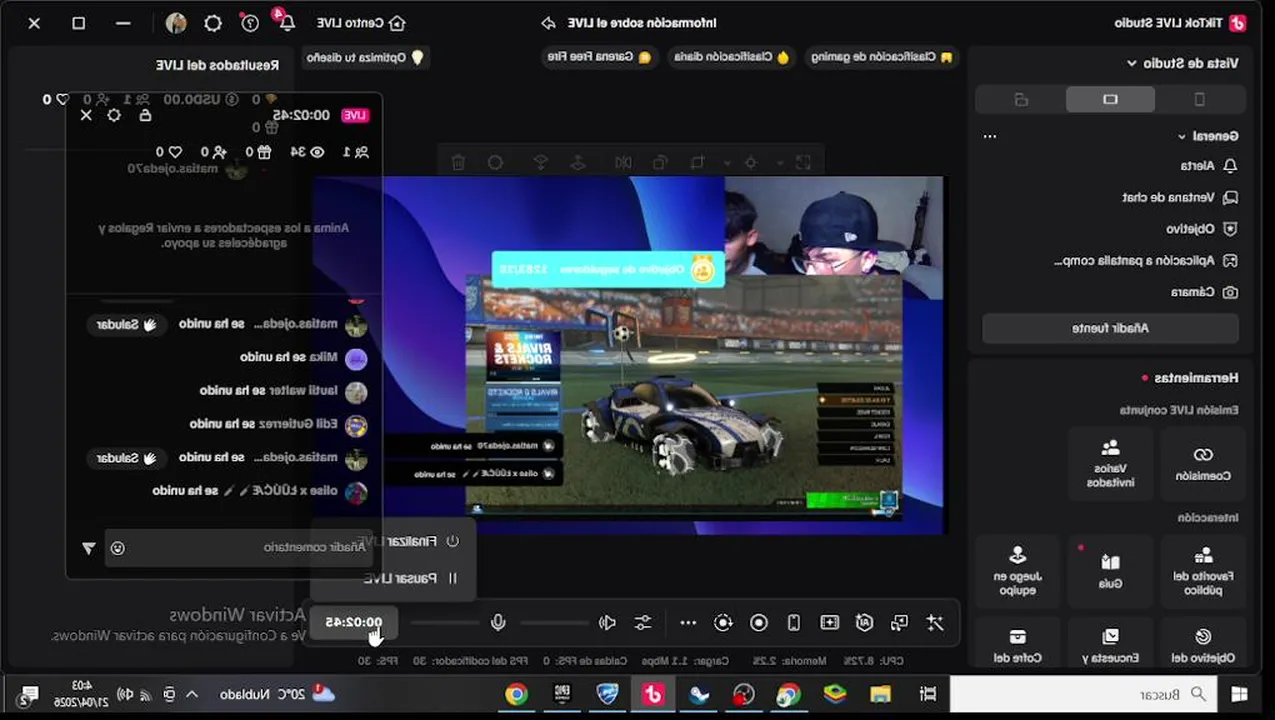
Task: Open the Juego en equipo tool
Action: click(x=1017, y=571)
